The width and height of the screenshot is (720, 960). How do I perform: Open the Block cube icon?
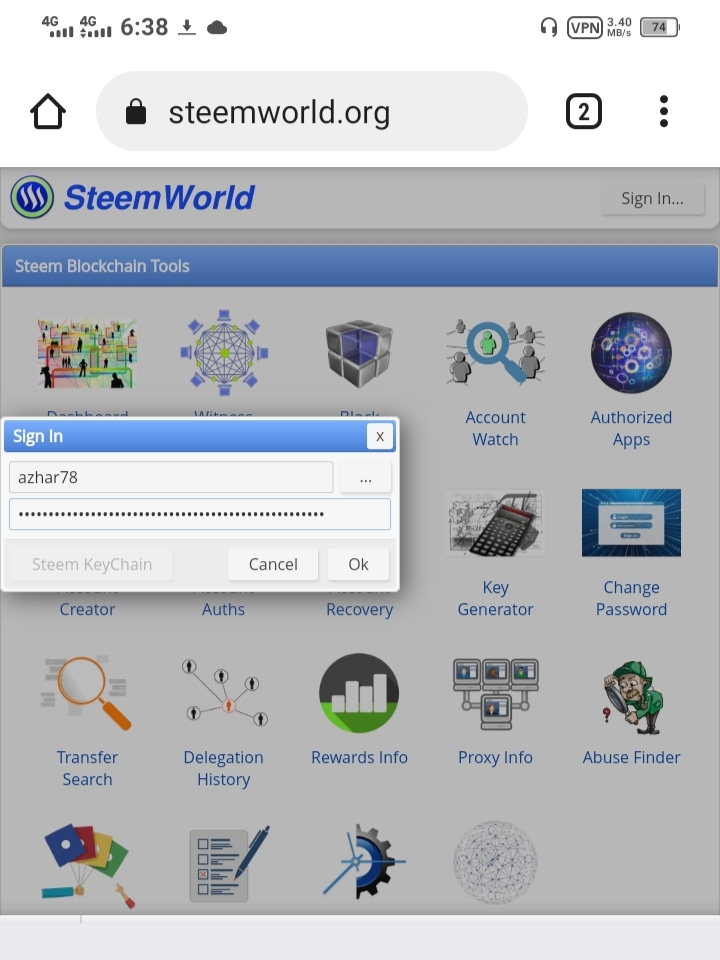(359, 353)
